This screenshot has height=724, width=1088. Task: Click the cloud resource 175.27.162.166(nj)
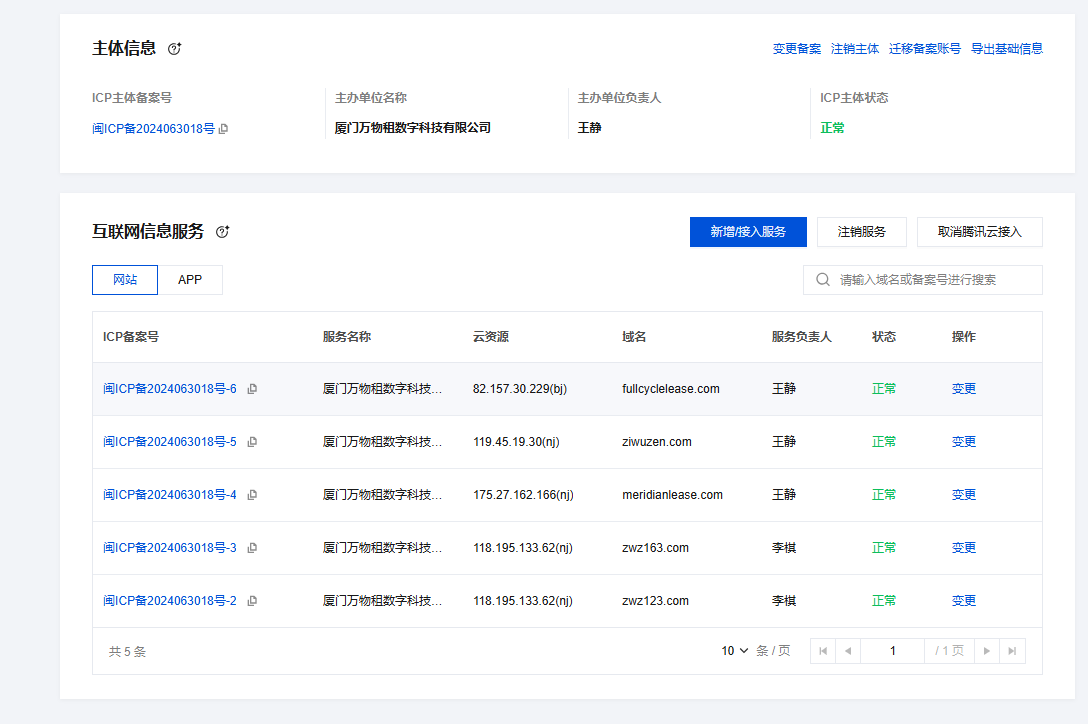pyautogui.click(x=523, y=495)
